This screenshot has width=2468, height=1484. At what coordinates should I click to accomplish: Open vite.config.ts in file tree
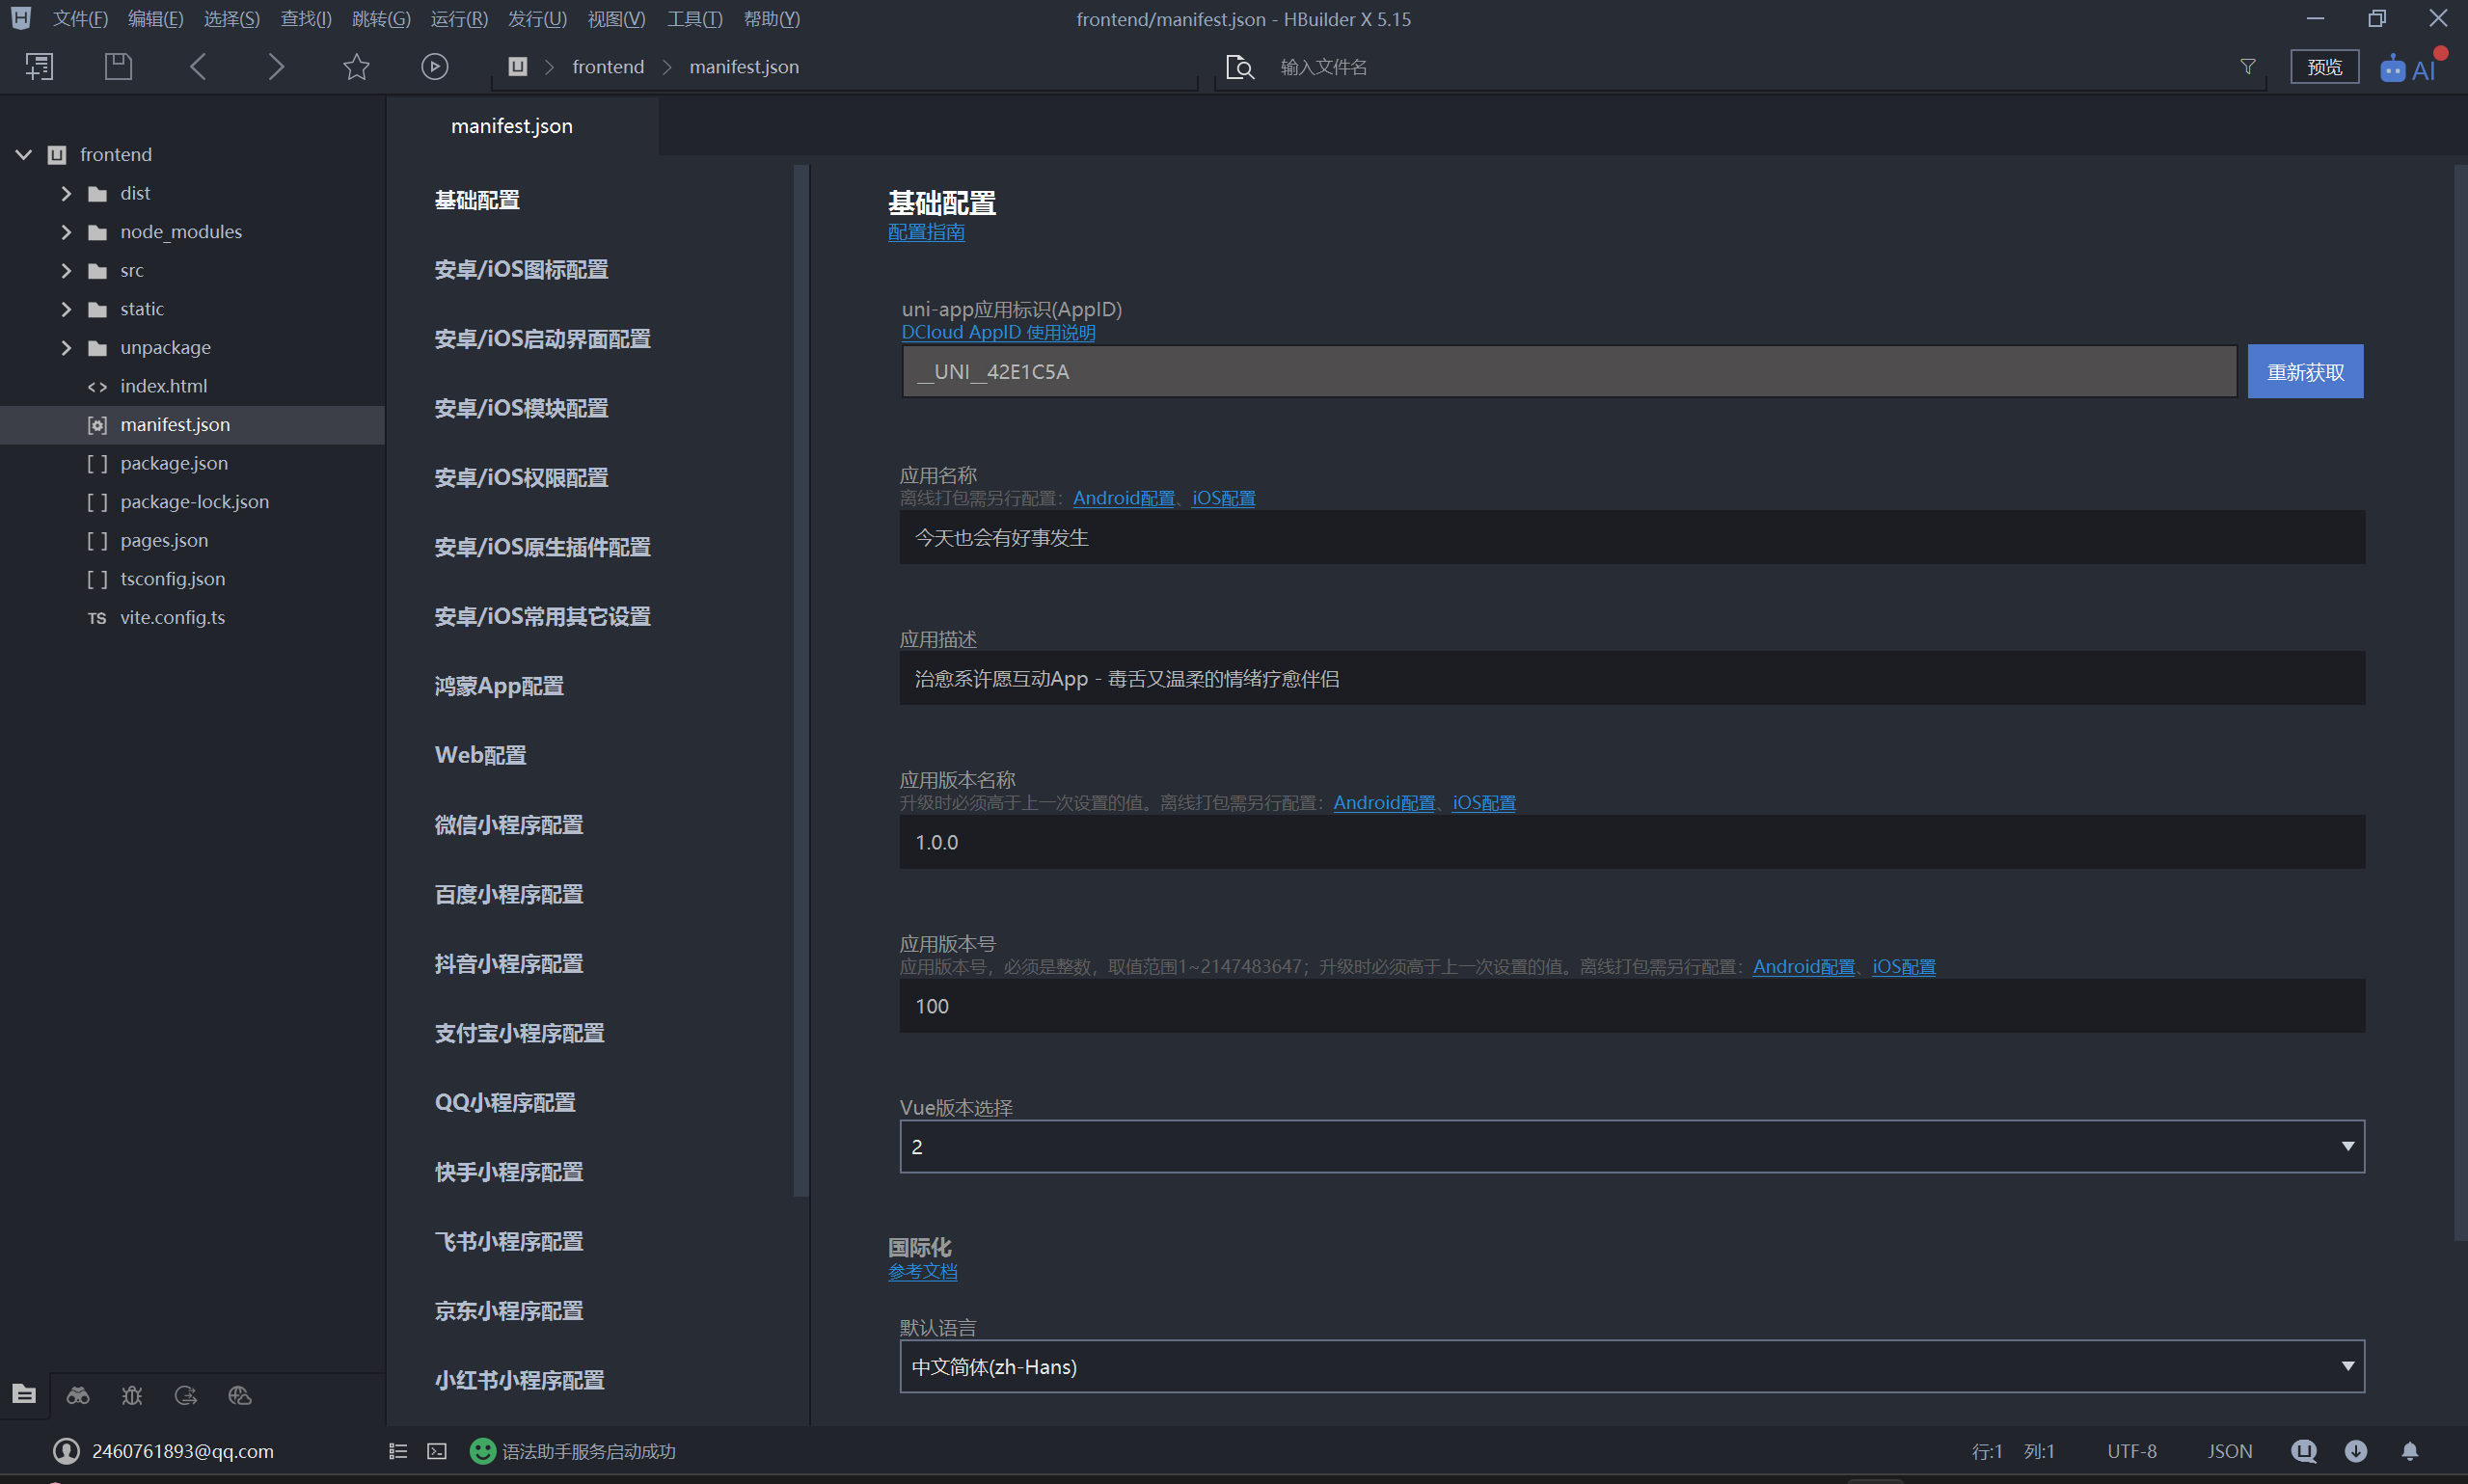[x=172, y=617]
